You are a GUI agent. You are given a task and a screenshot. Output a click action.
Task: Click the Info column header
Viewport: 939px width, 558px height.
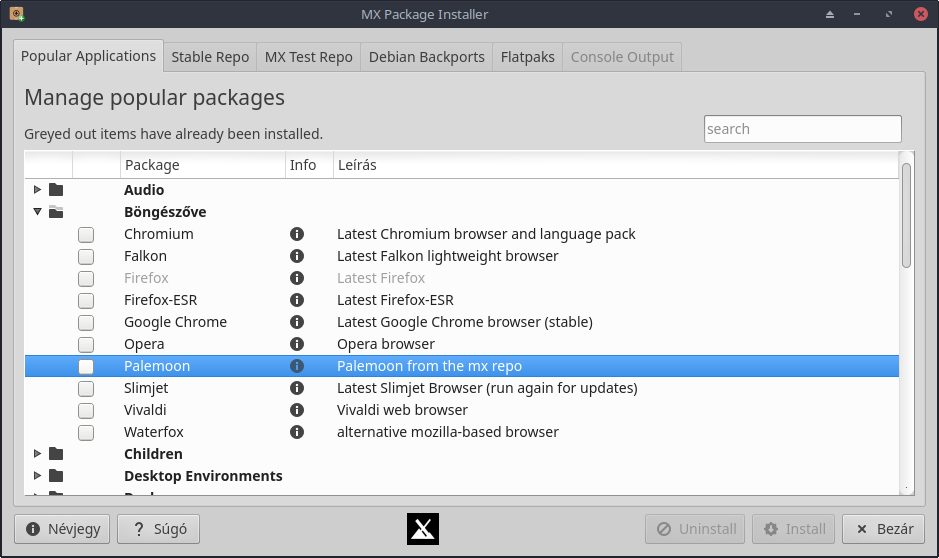[309, 165]
